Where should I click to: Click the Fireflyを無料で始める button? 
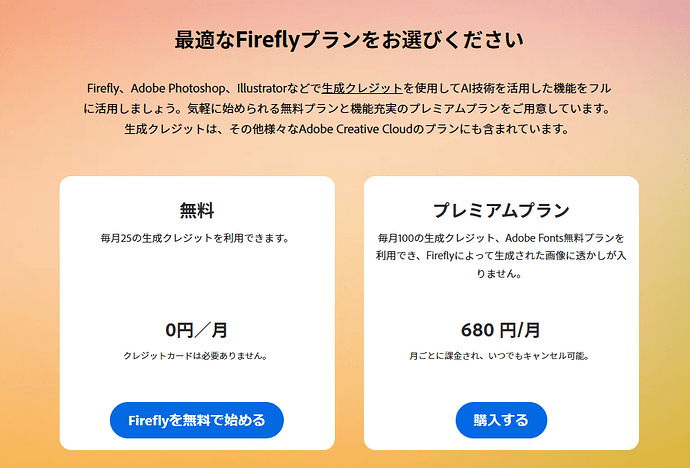click(x=197, y=420)
